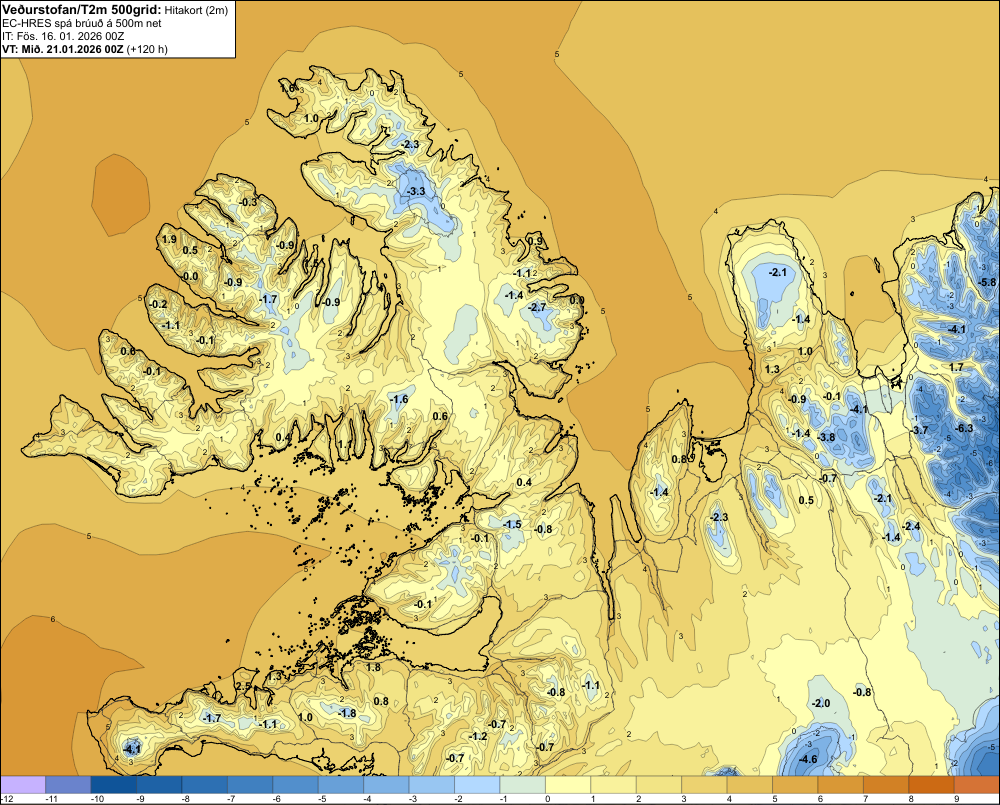
Task: Select the legend swatch between -11 and -10
Action: pyautogui.click(x=68, y=785)
